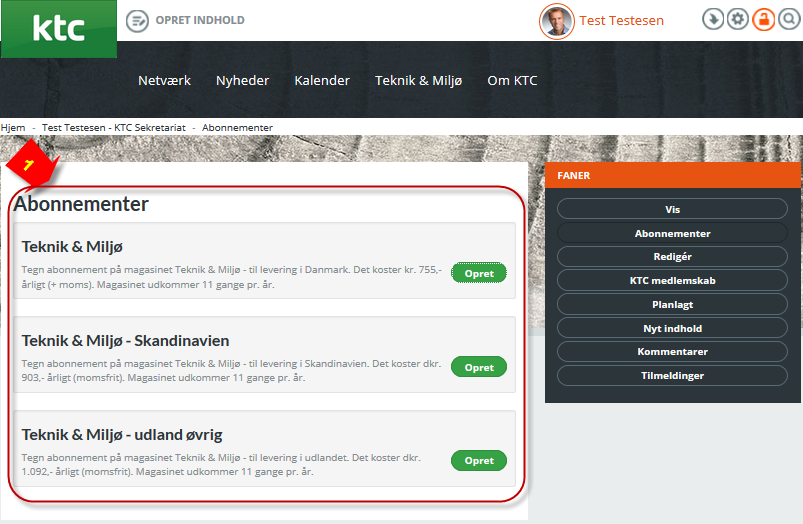Select the Nyt indhold tab
Image resolution: width=803 pixels, height=524 pixels.
point(672,328)
